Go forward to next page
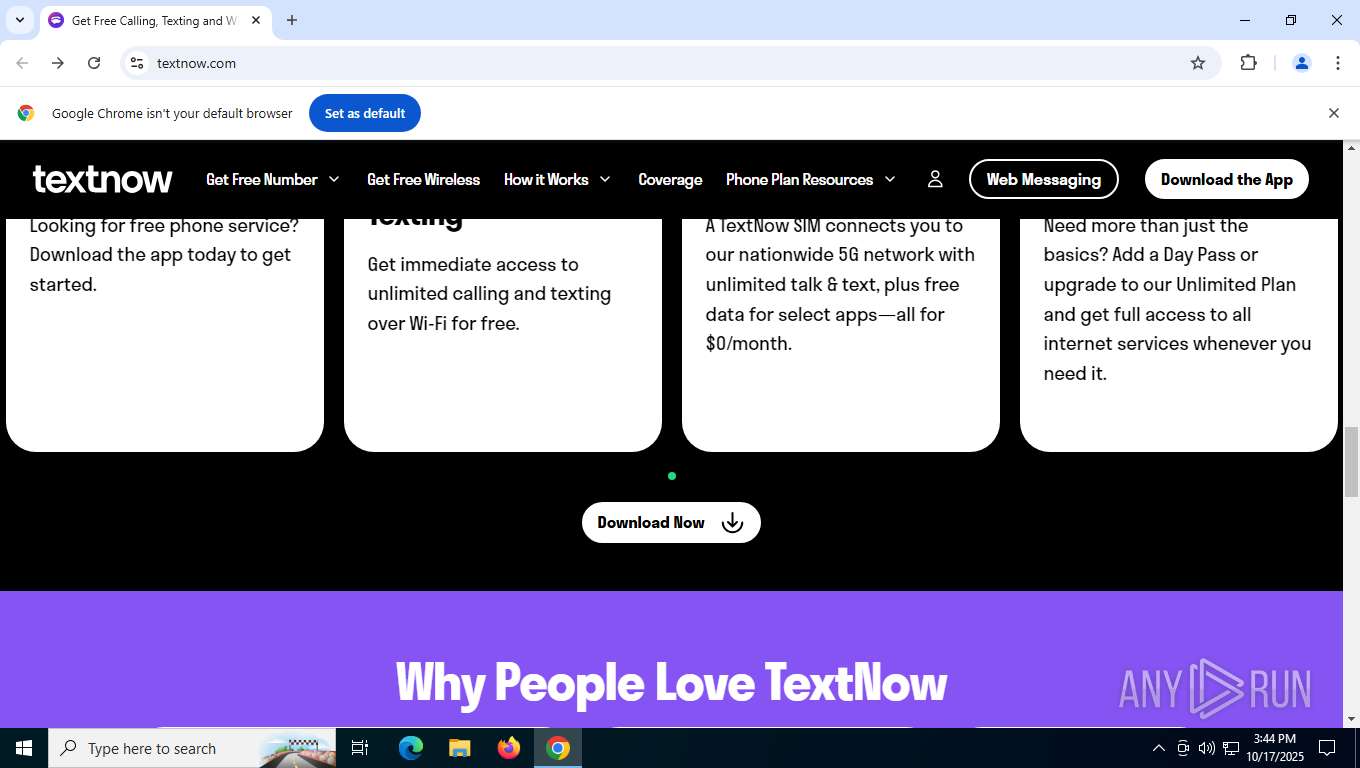1360x768 pixels. pos(58,63)
